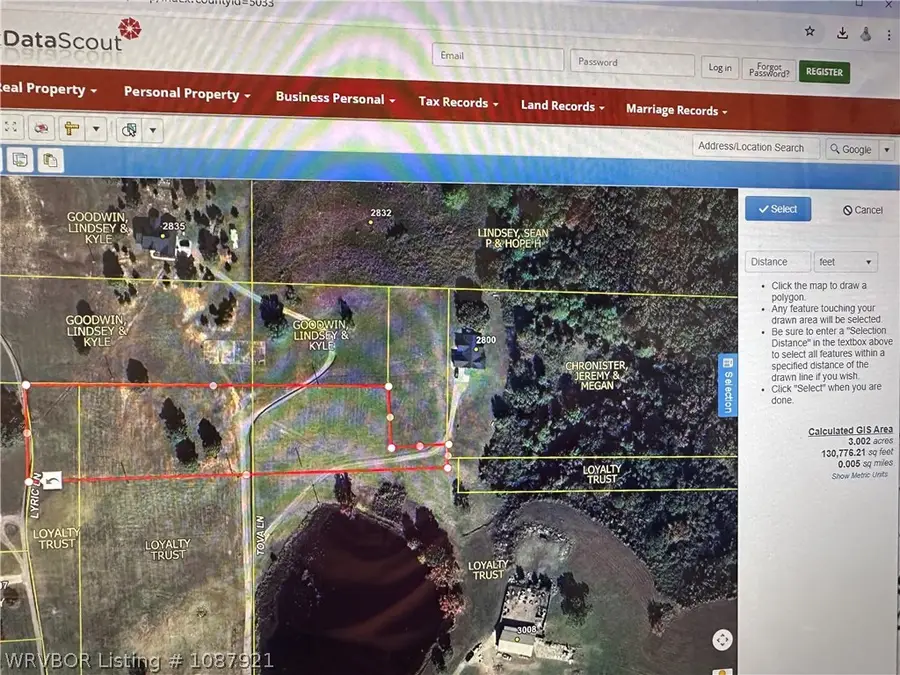Click the full extent zoom icon

(x=11, y=127)
